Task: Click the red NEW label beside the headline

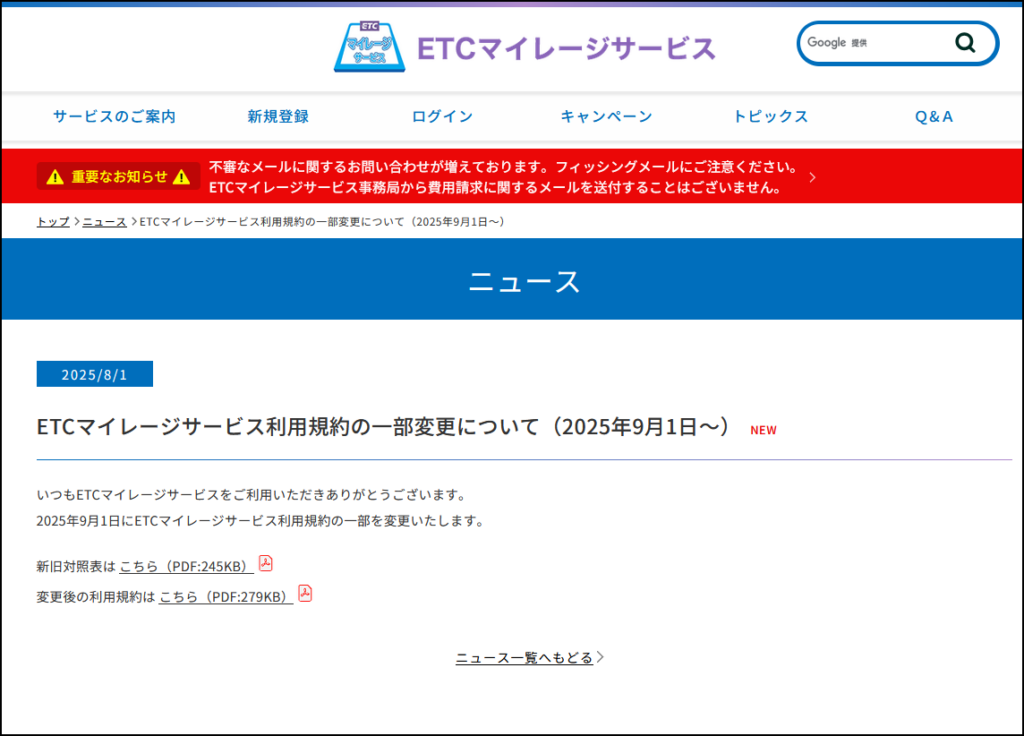Action: pyautogui.click(x=763, y=430)
